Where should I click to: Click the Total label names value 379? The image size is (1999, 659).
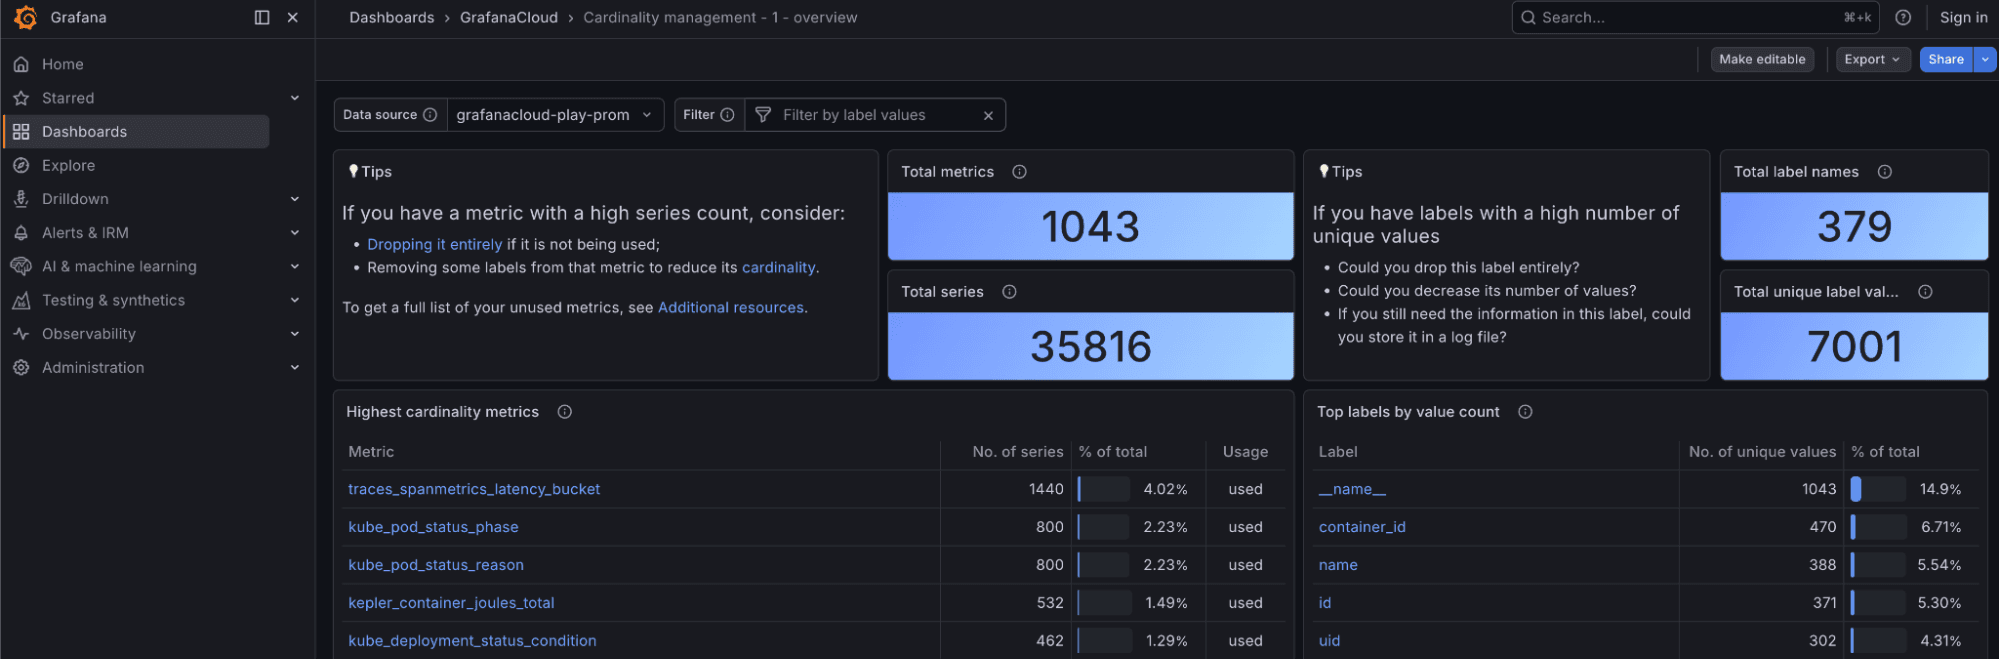coord(1854,227)
